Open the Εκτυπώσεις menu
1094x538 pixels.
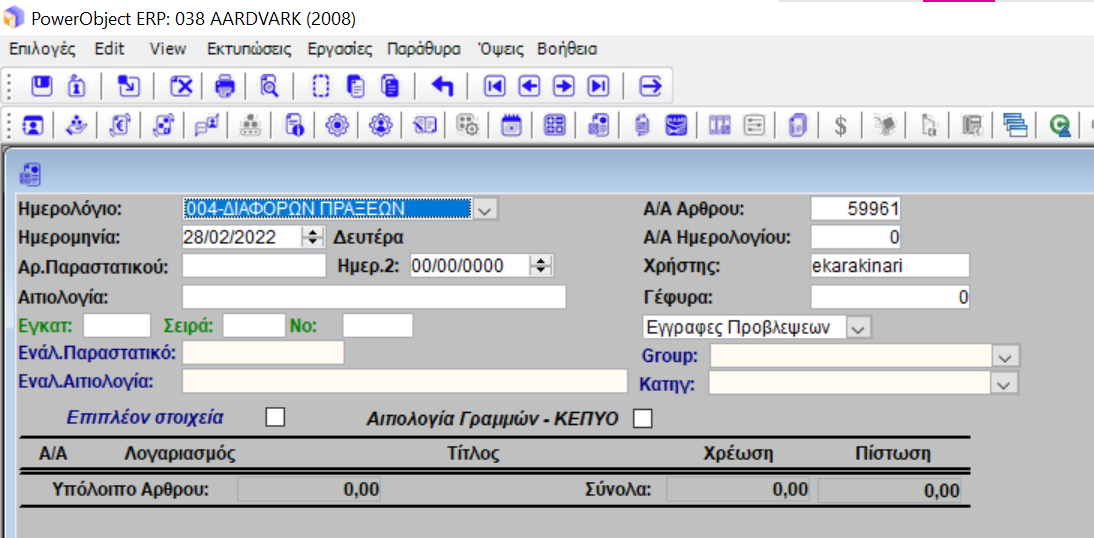(x=249, y=49)
